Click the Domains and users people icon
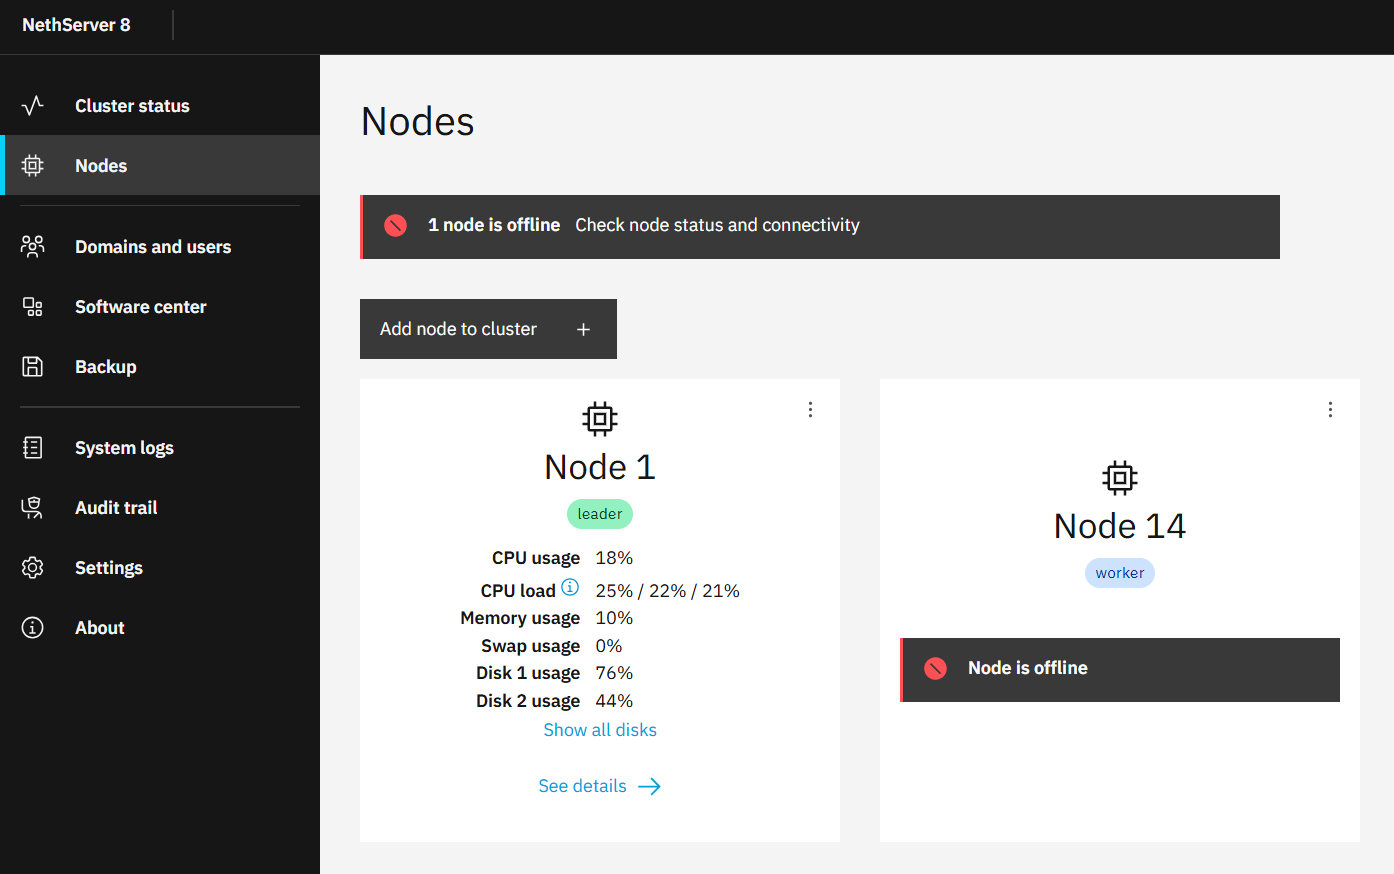Screen dimensions: 1394x874 [33, 246]
